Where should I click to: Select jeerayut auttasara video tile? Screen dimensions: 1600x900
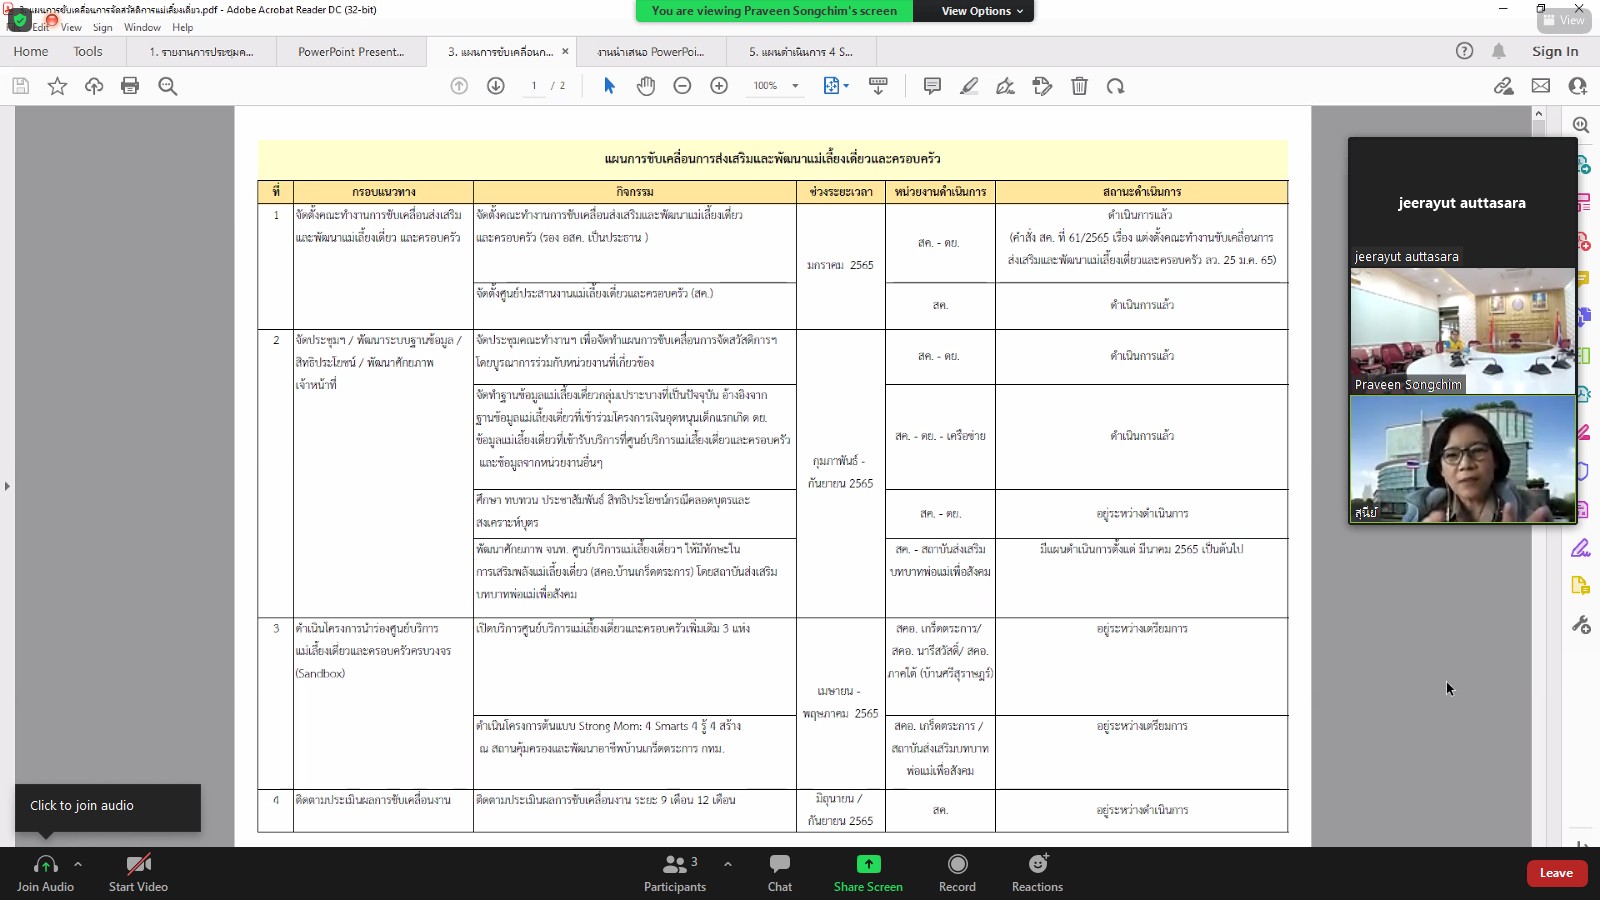point(1462,202)
